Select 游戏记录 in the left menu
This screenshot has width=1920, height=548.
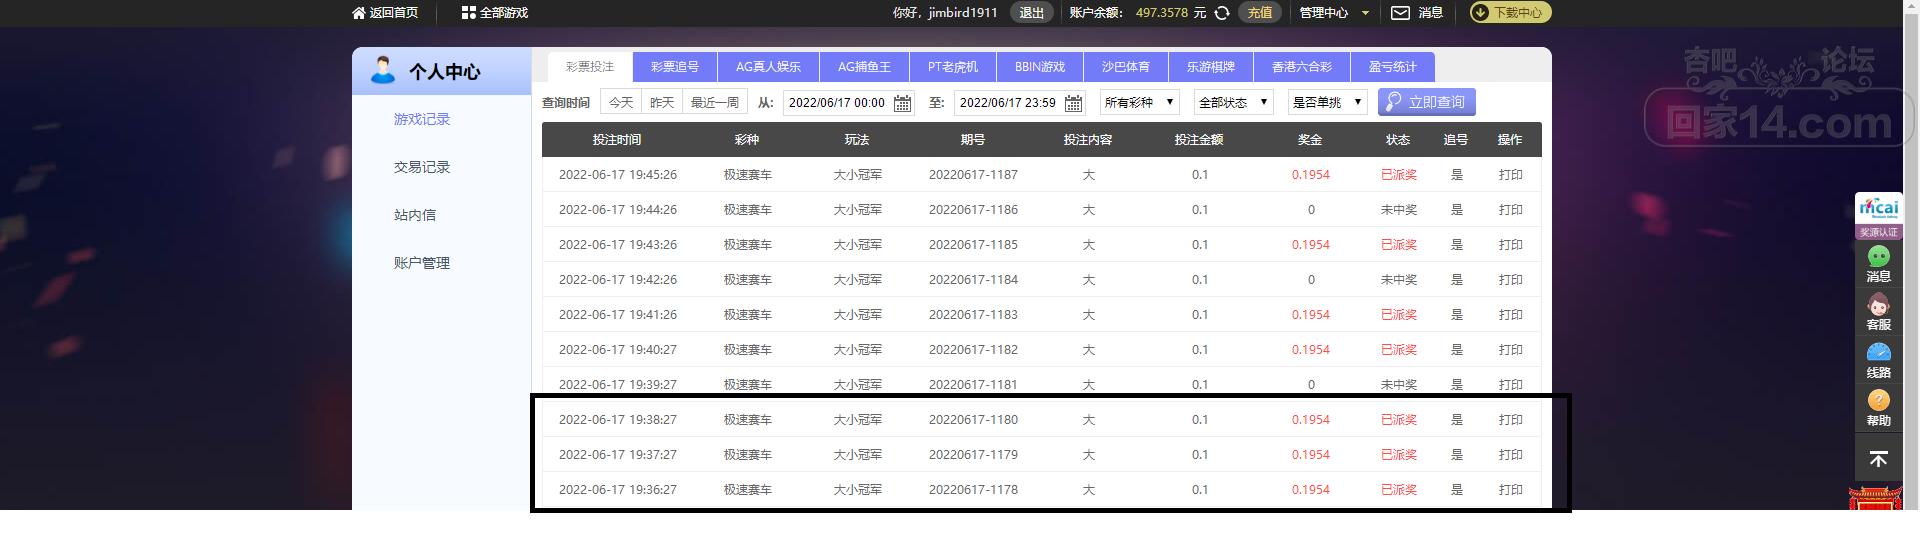coord(422,119)
